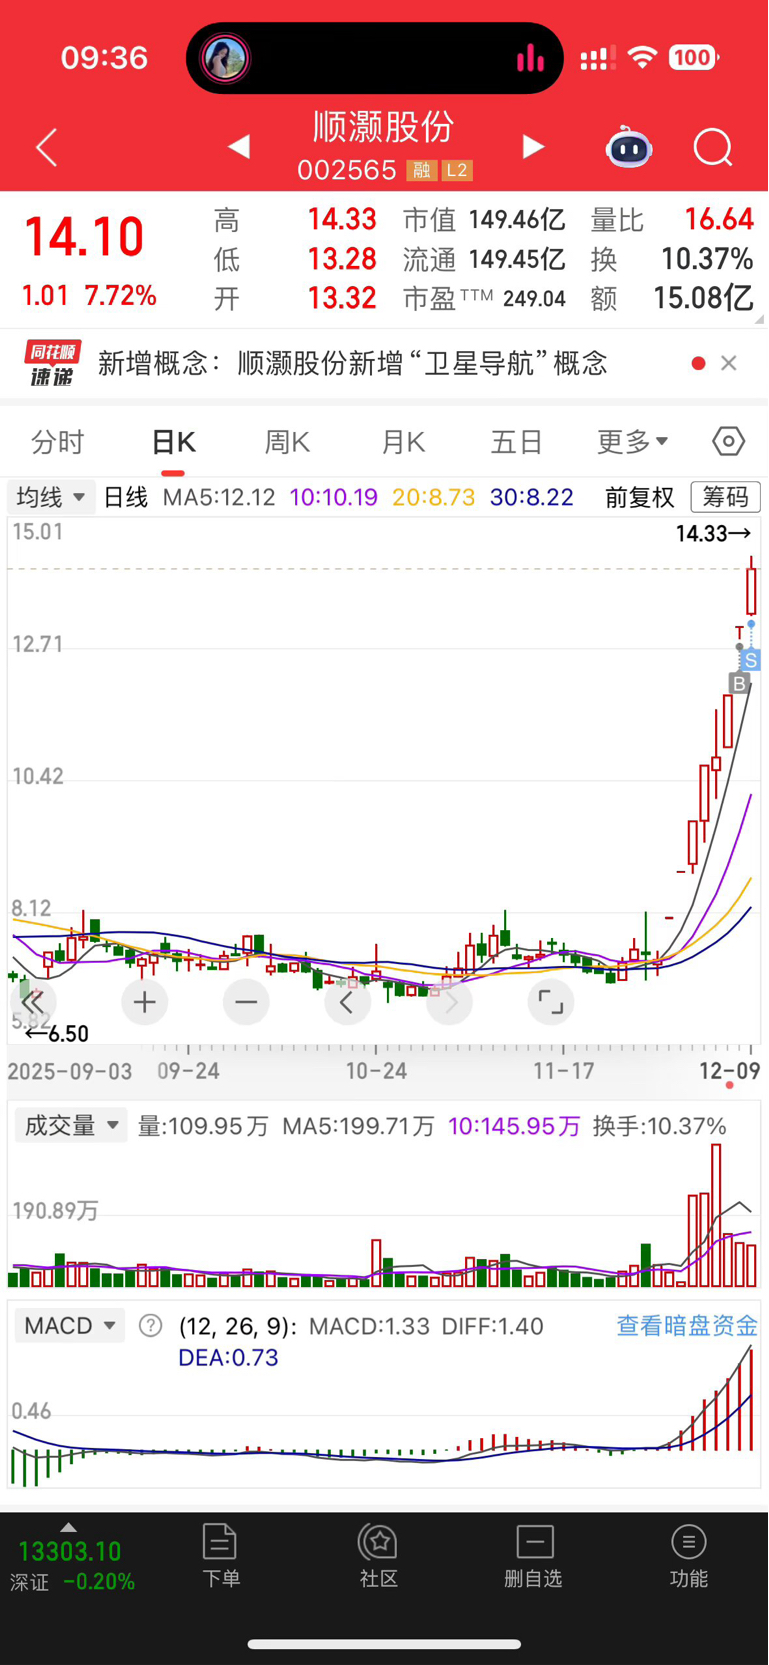Tap the 筹码 chip distribution button
Viewport: 769px width, 1665px height.
(x=726, y=497)
